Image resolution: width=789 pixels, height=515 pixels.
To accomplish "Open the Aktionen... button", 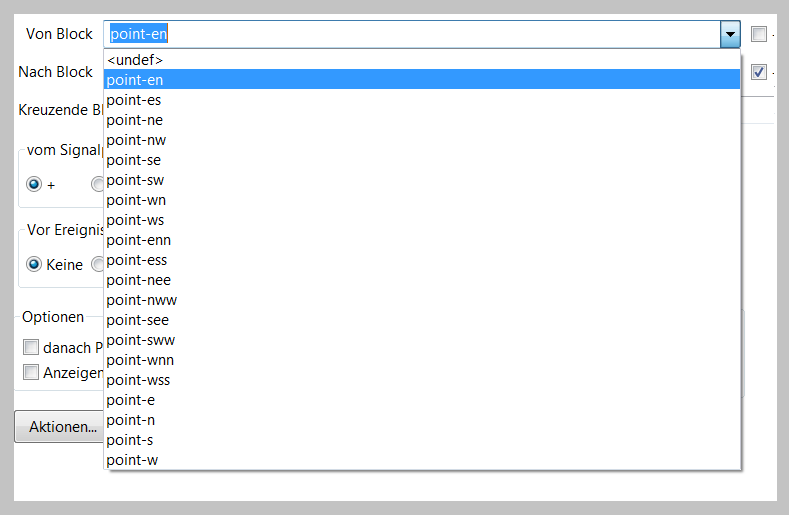I will pos(60,427).
